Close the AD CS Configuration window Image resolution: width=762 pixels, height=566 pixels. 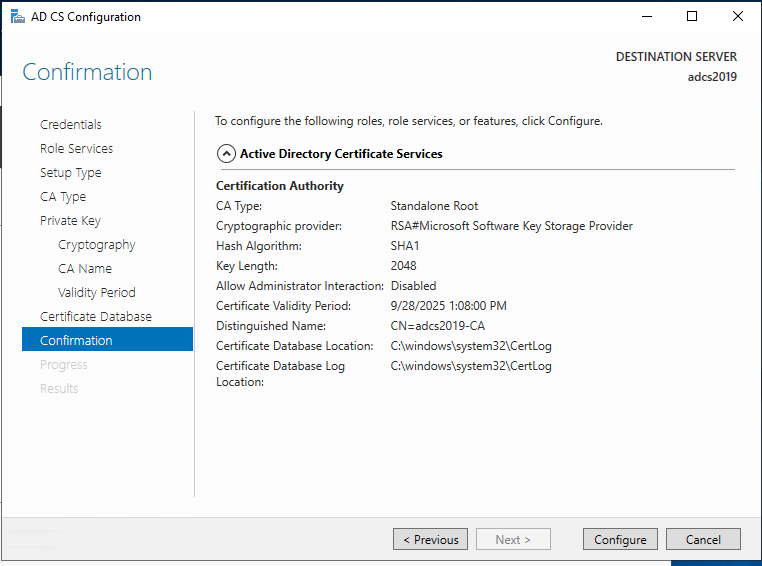tap(738, 17)
